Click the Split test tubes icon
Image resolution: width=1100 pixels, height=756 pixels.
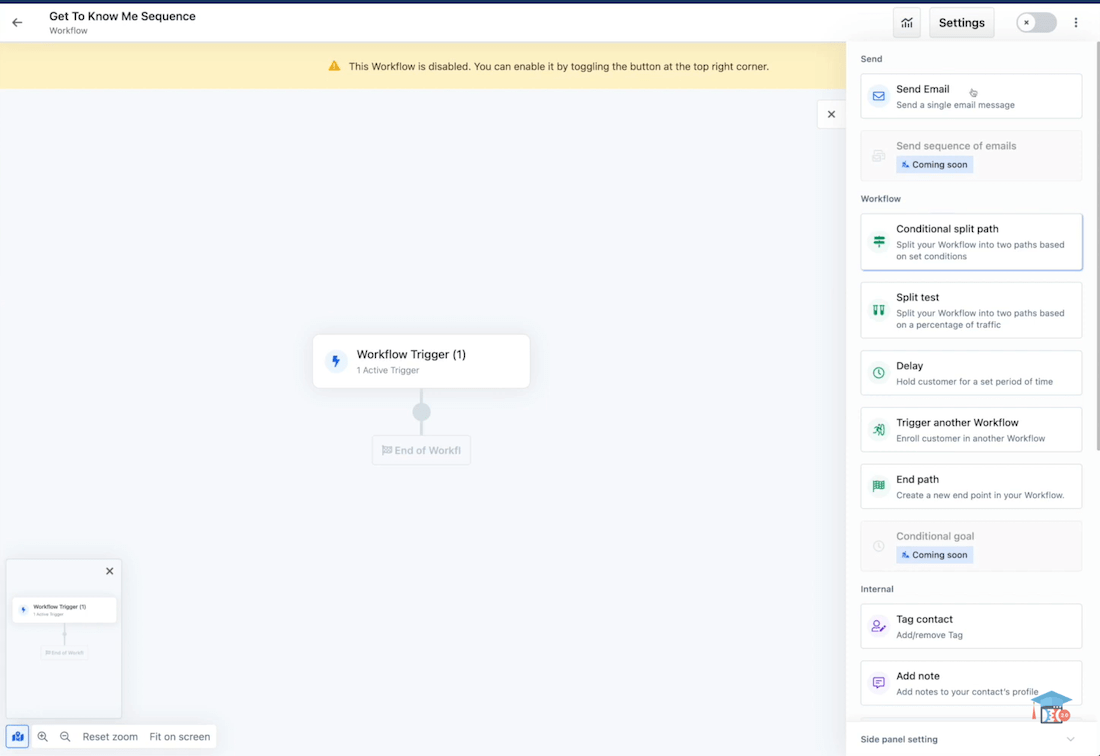[x=878, y=310]
